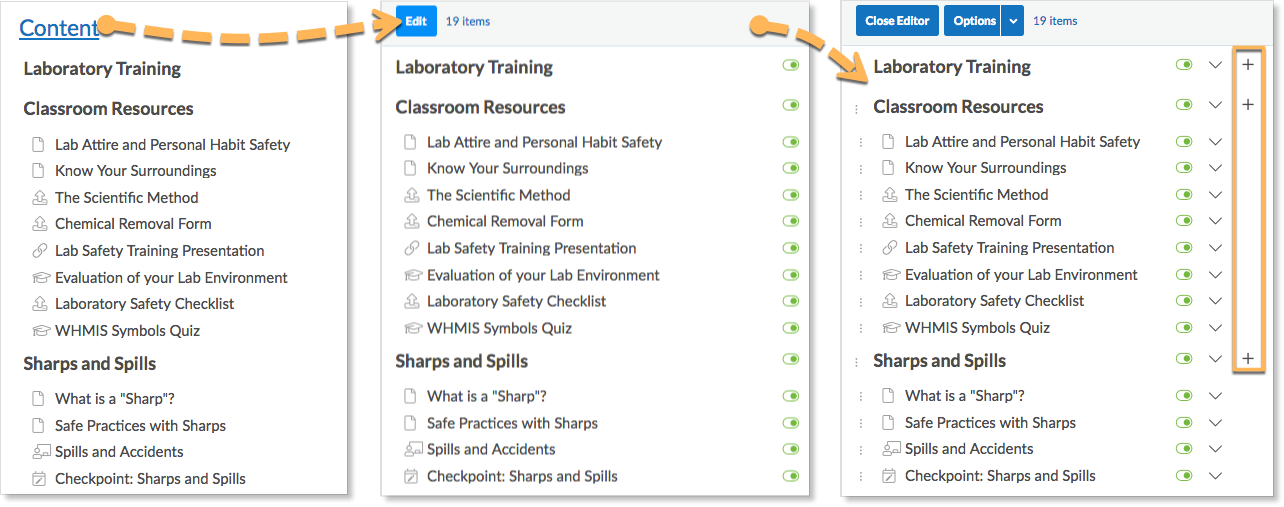Toggle visibility switch for The Scientific Method in editor
1284x507 pixels.
[x=1185, y=195]
